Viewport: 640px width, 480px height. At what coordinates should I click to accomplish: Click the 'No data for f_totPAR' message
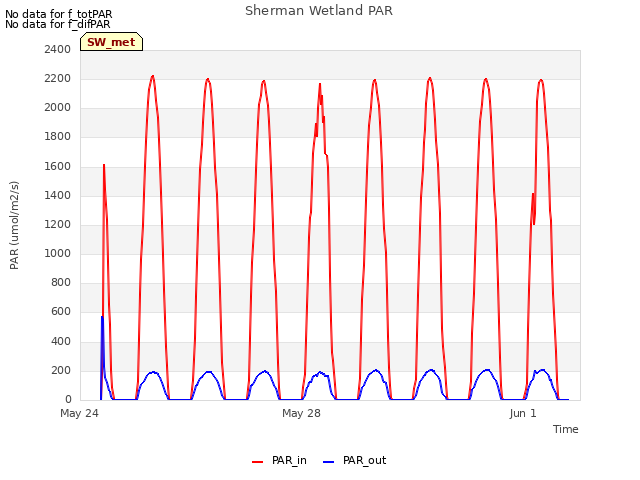tap(58, 14)
